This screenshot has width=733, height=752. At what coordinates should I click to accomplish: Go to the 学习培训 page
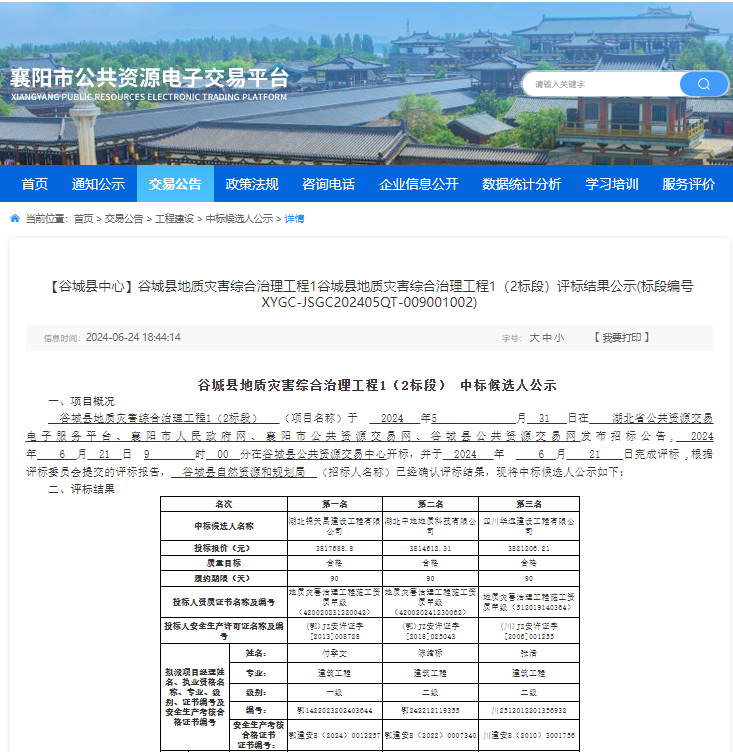pos(611,184)
